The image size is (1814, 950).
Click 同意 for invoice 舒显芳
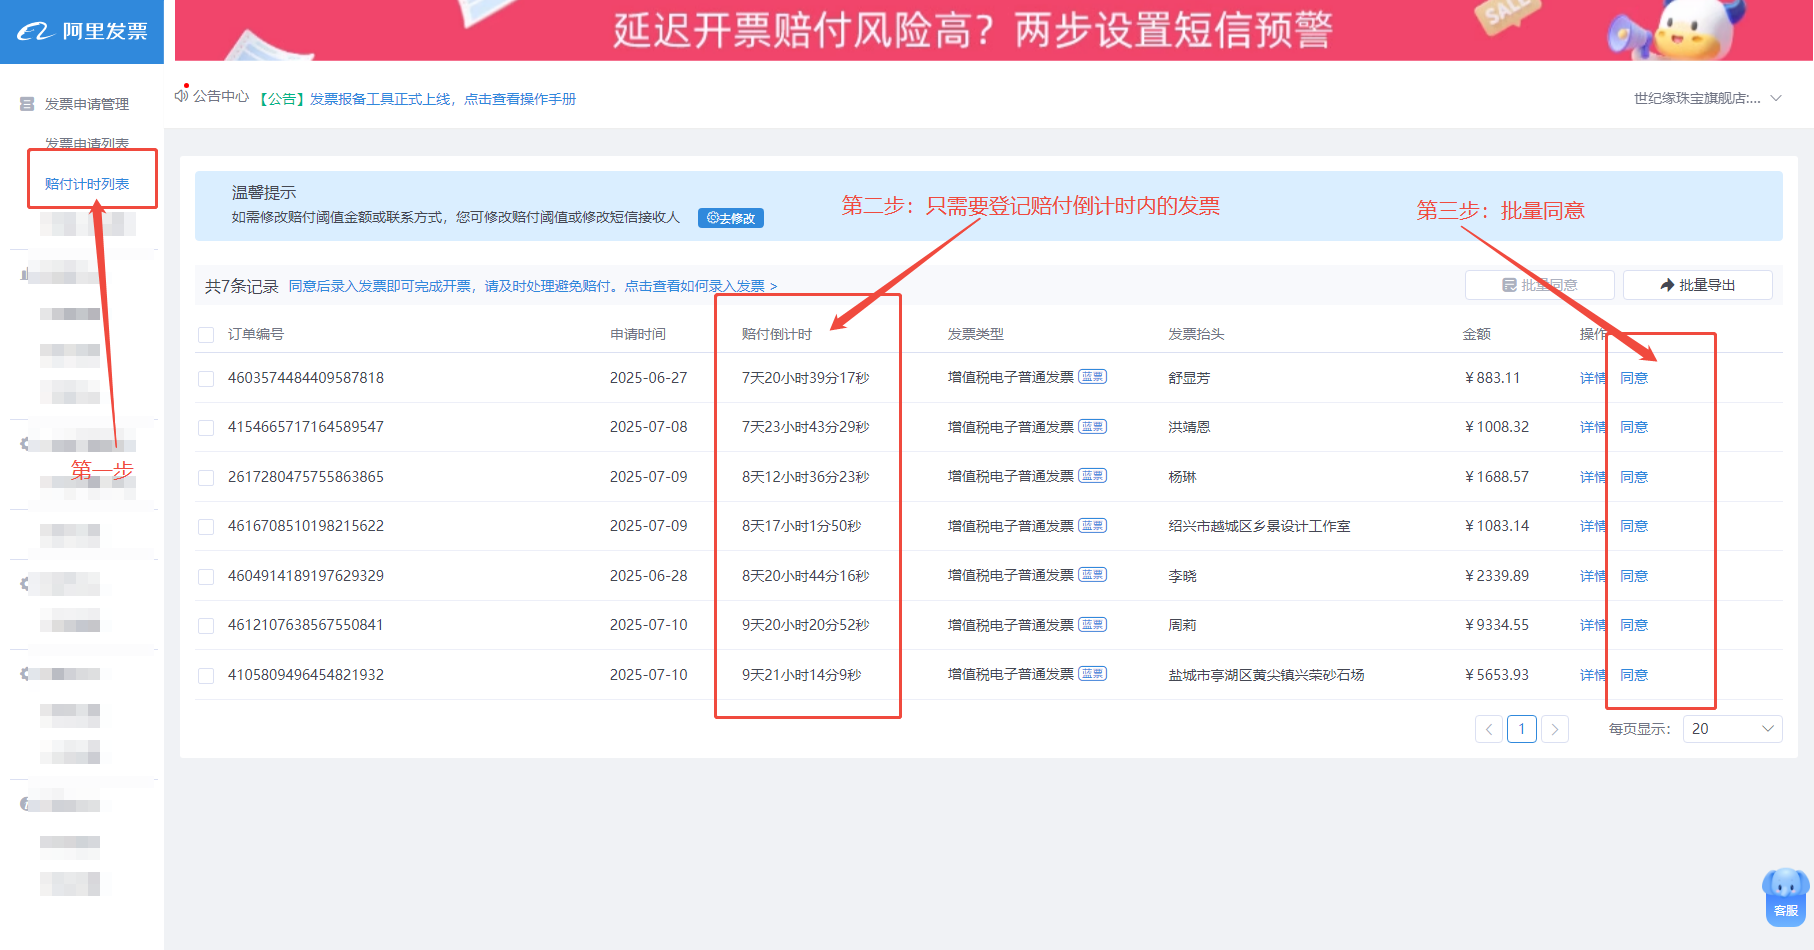point(1634,378)
